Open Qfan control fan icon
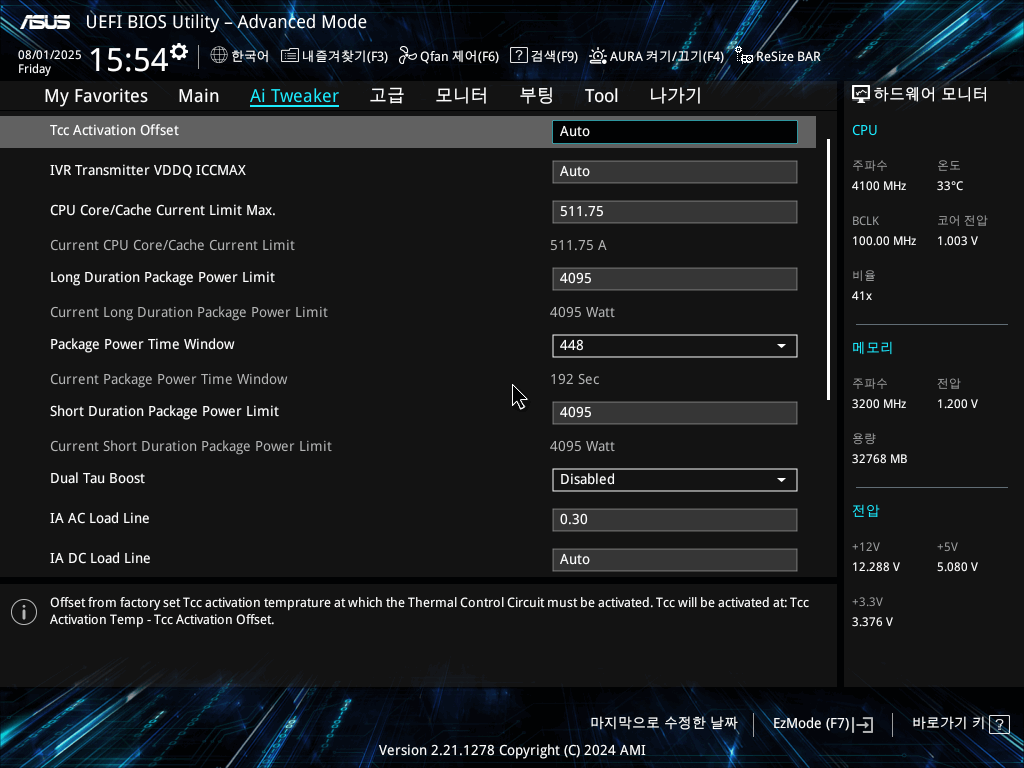This screenshot has height=768, width=1024. (x=408, y=56)
